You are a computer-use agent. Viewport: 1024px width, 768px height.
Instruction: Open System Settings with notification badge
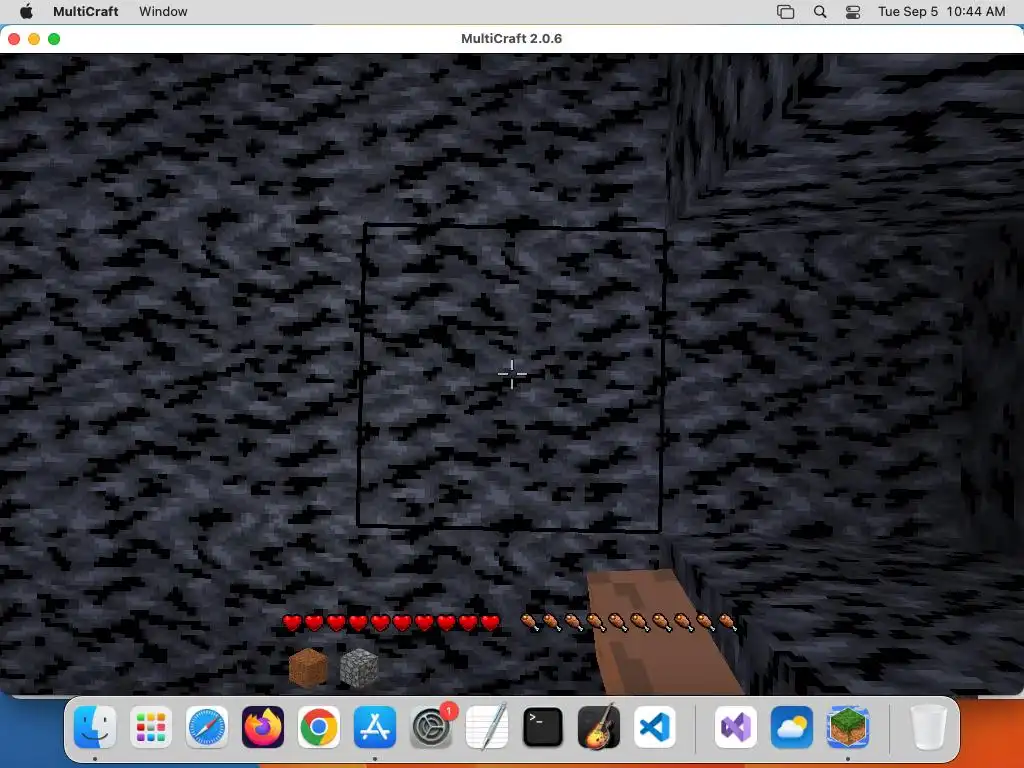431,727
